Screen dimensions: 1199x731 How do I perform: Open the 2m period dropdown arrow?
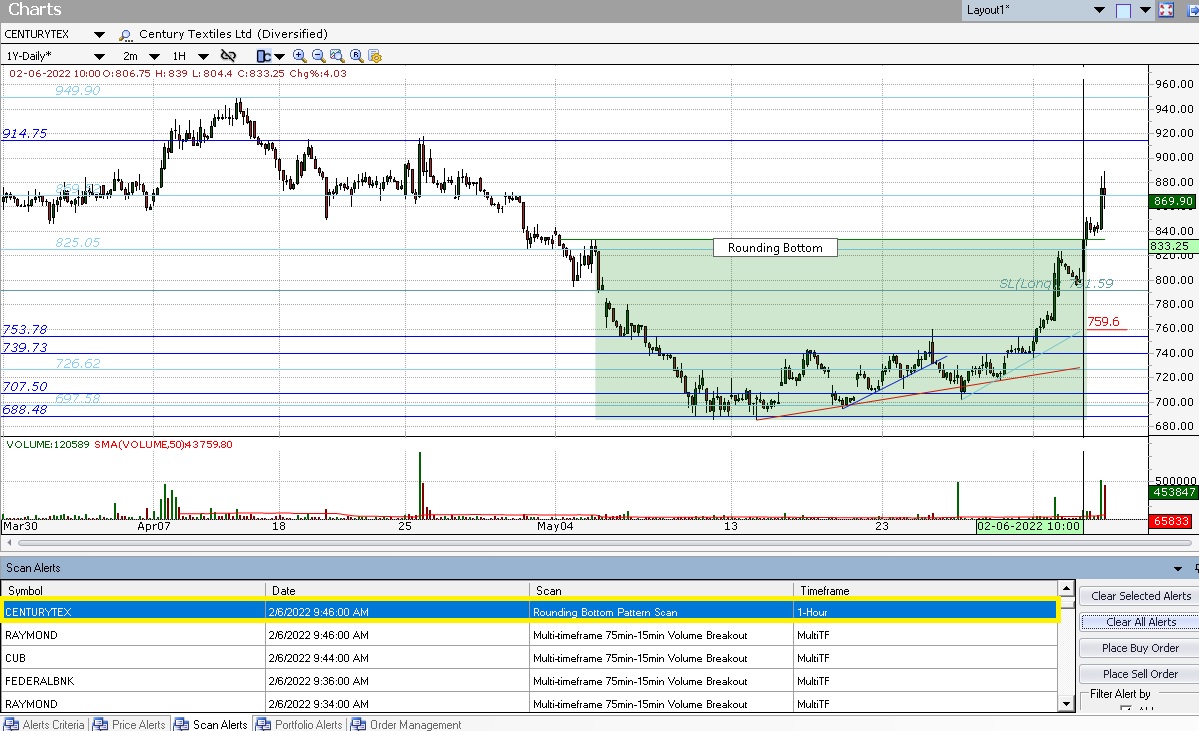pos(154,56)
